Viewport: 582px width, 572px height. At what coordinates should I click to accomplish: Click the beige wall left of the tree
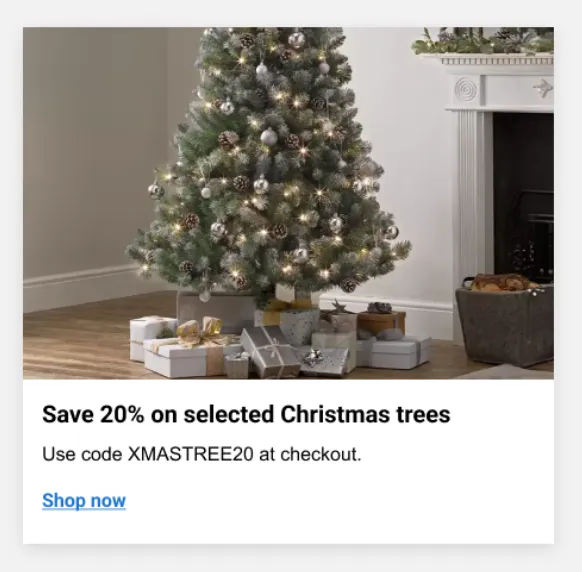point(93,148)
